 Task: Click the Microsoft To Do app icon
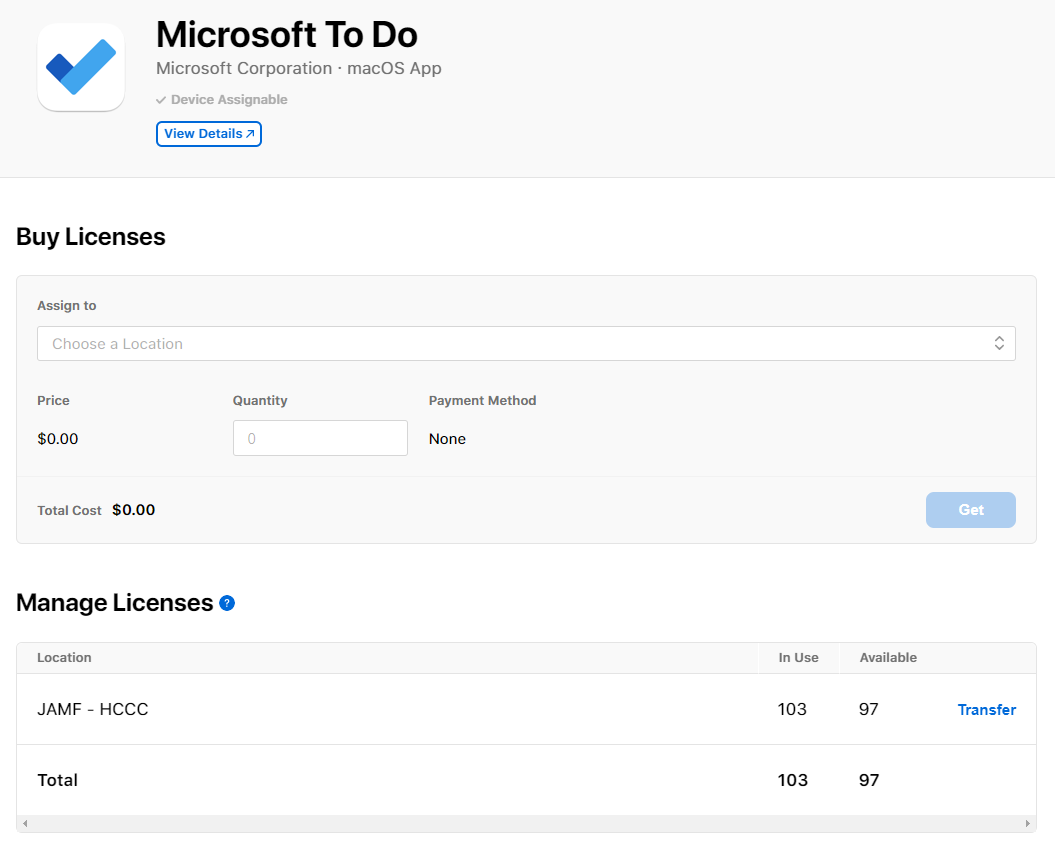81,67
